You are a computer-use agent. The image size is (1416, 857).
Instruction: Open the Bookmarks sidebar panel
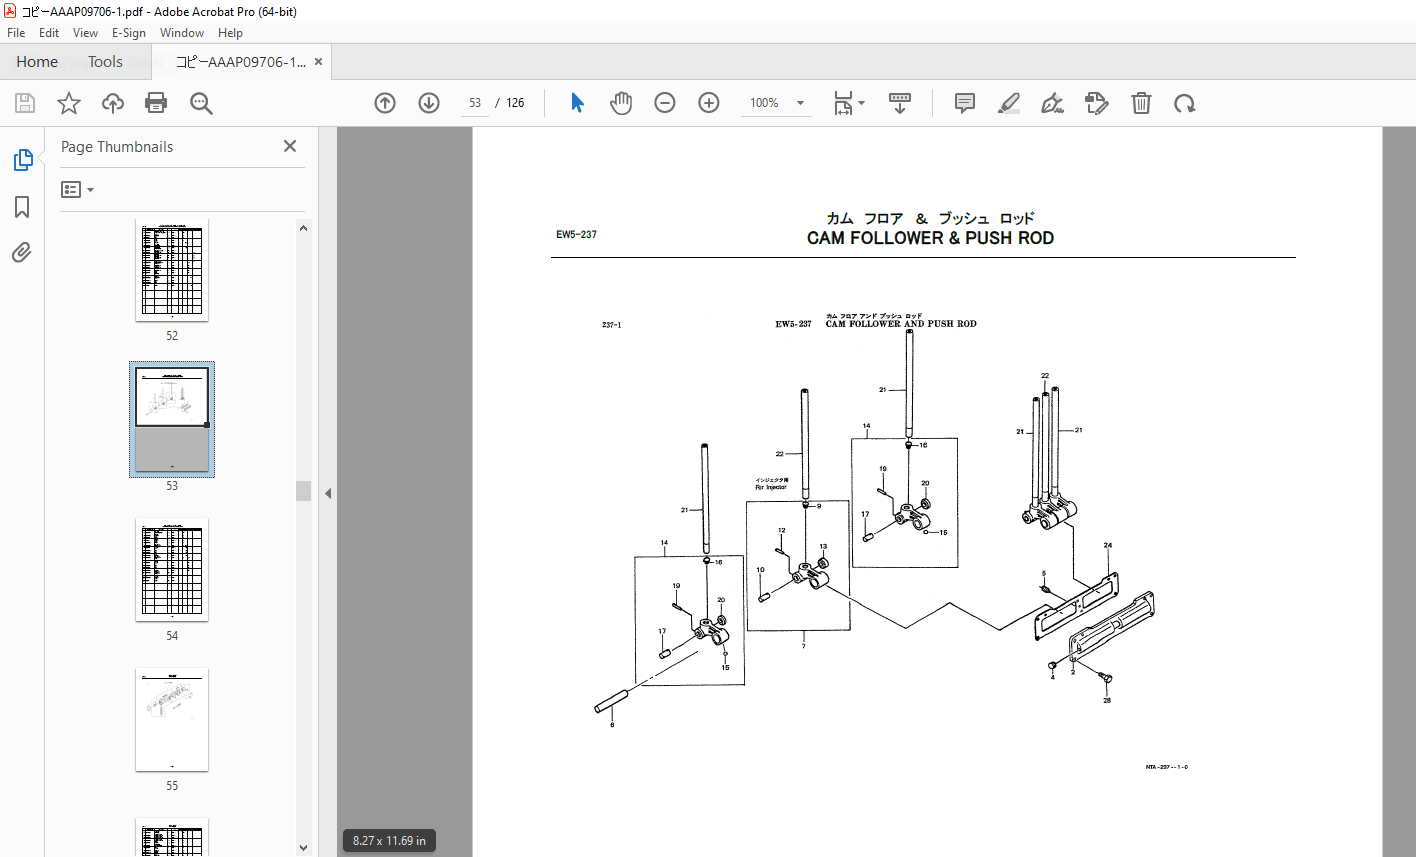pos(22,207)
